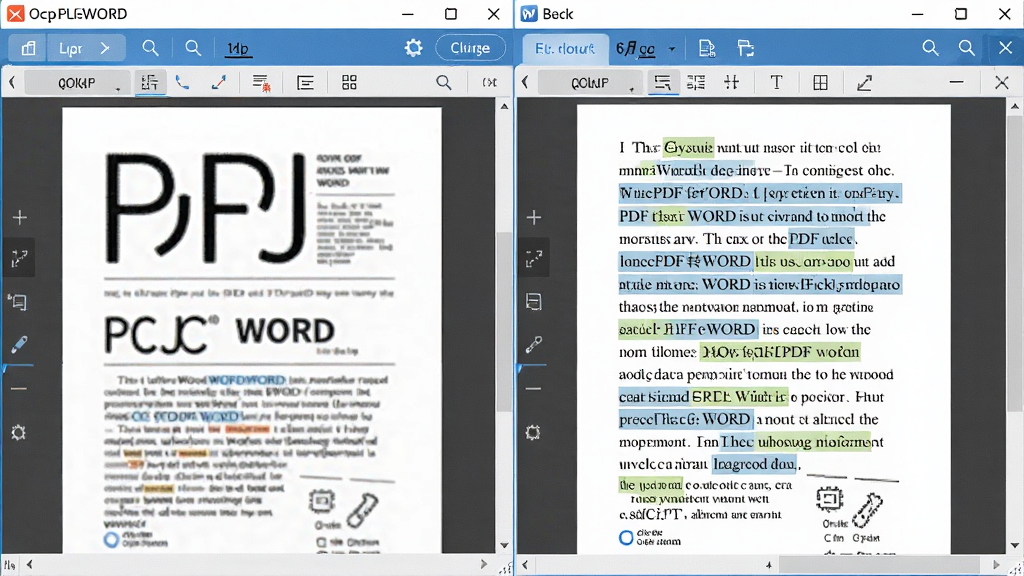Click the second magnifier icon in OcpPLEWORD
1024x576 pixels.
tap(193, 48)
